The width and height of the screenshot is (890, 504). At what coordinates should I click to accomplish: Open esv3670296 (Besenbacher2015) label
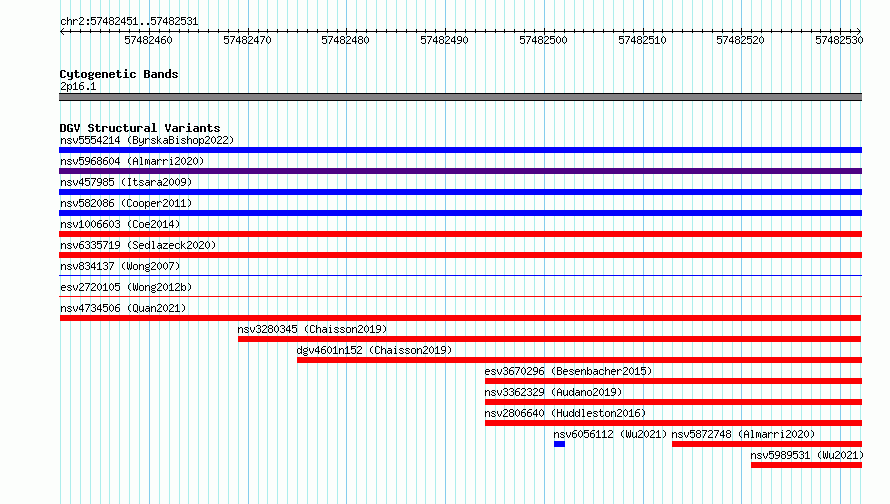click(568, 371)
